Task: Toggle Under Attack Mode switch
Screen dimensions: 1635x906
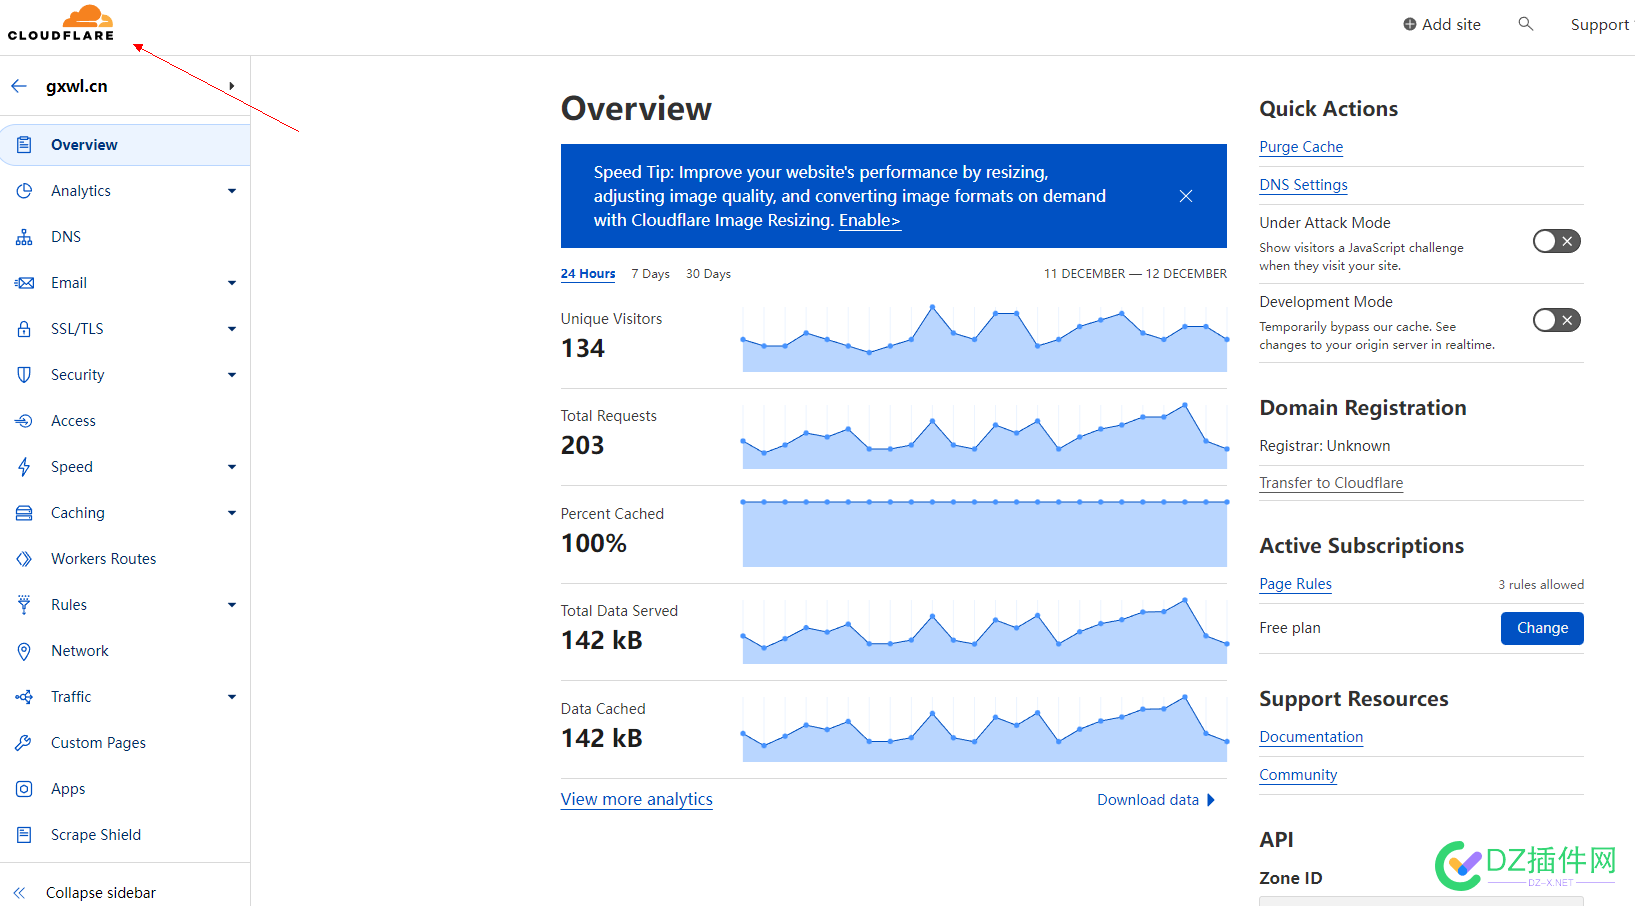Action: click(1557, 241)
